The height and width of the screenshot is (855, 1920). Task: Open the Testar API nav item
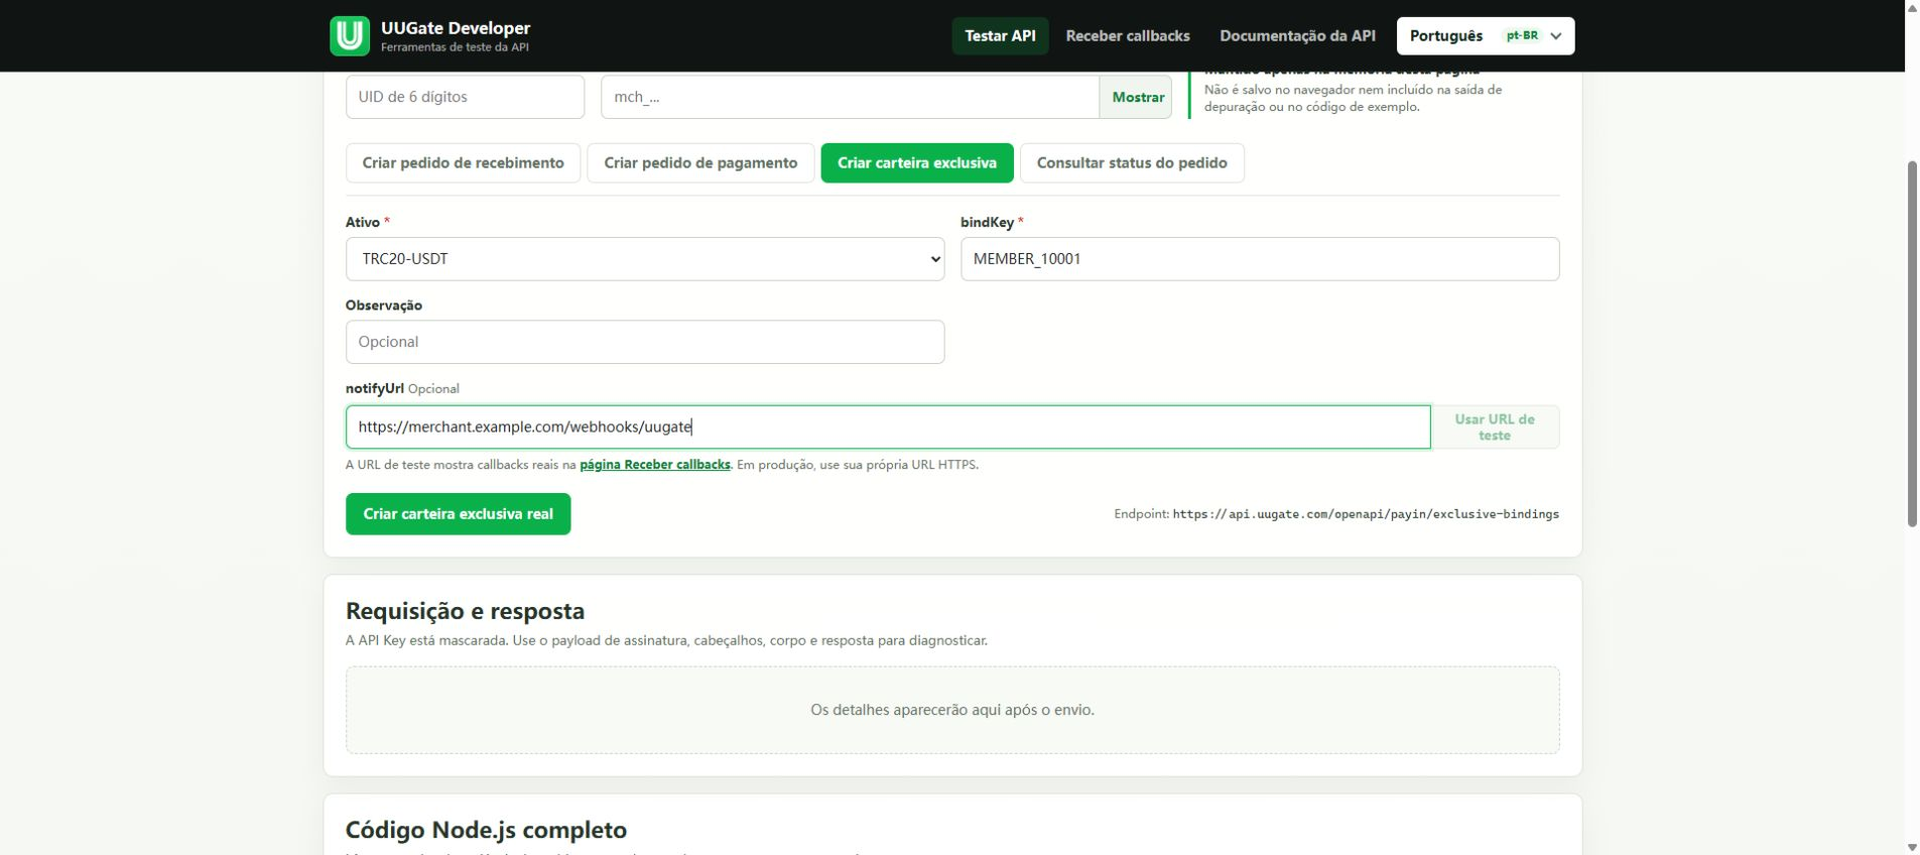click(1000, 36)
